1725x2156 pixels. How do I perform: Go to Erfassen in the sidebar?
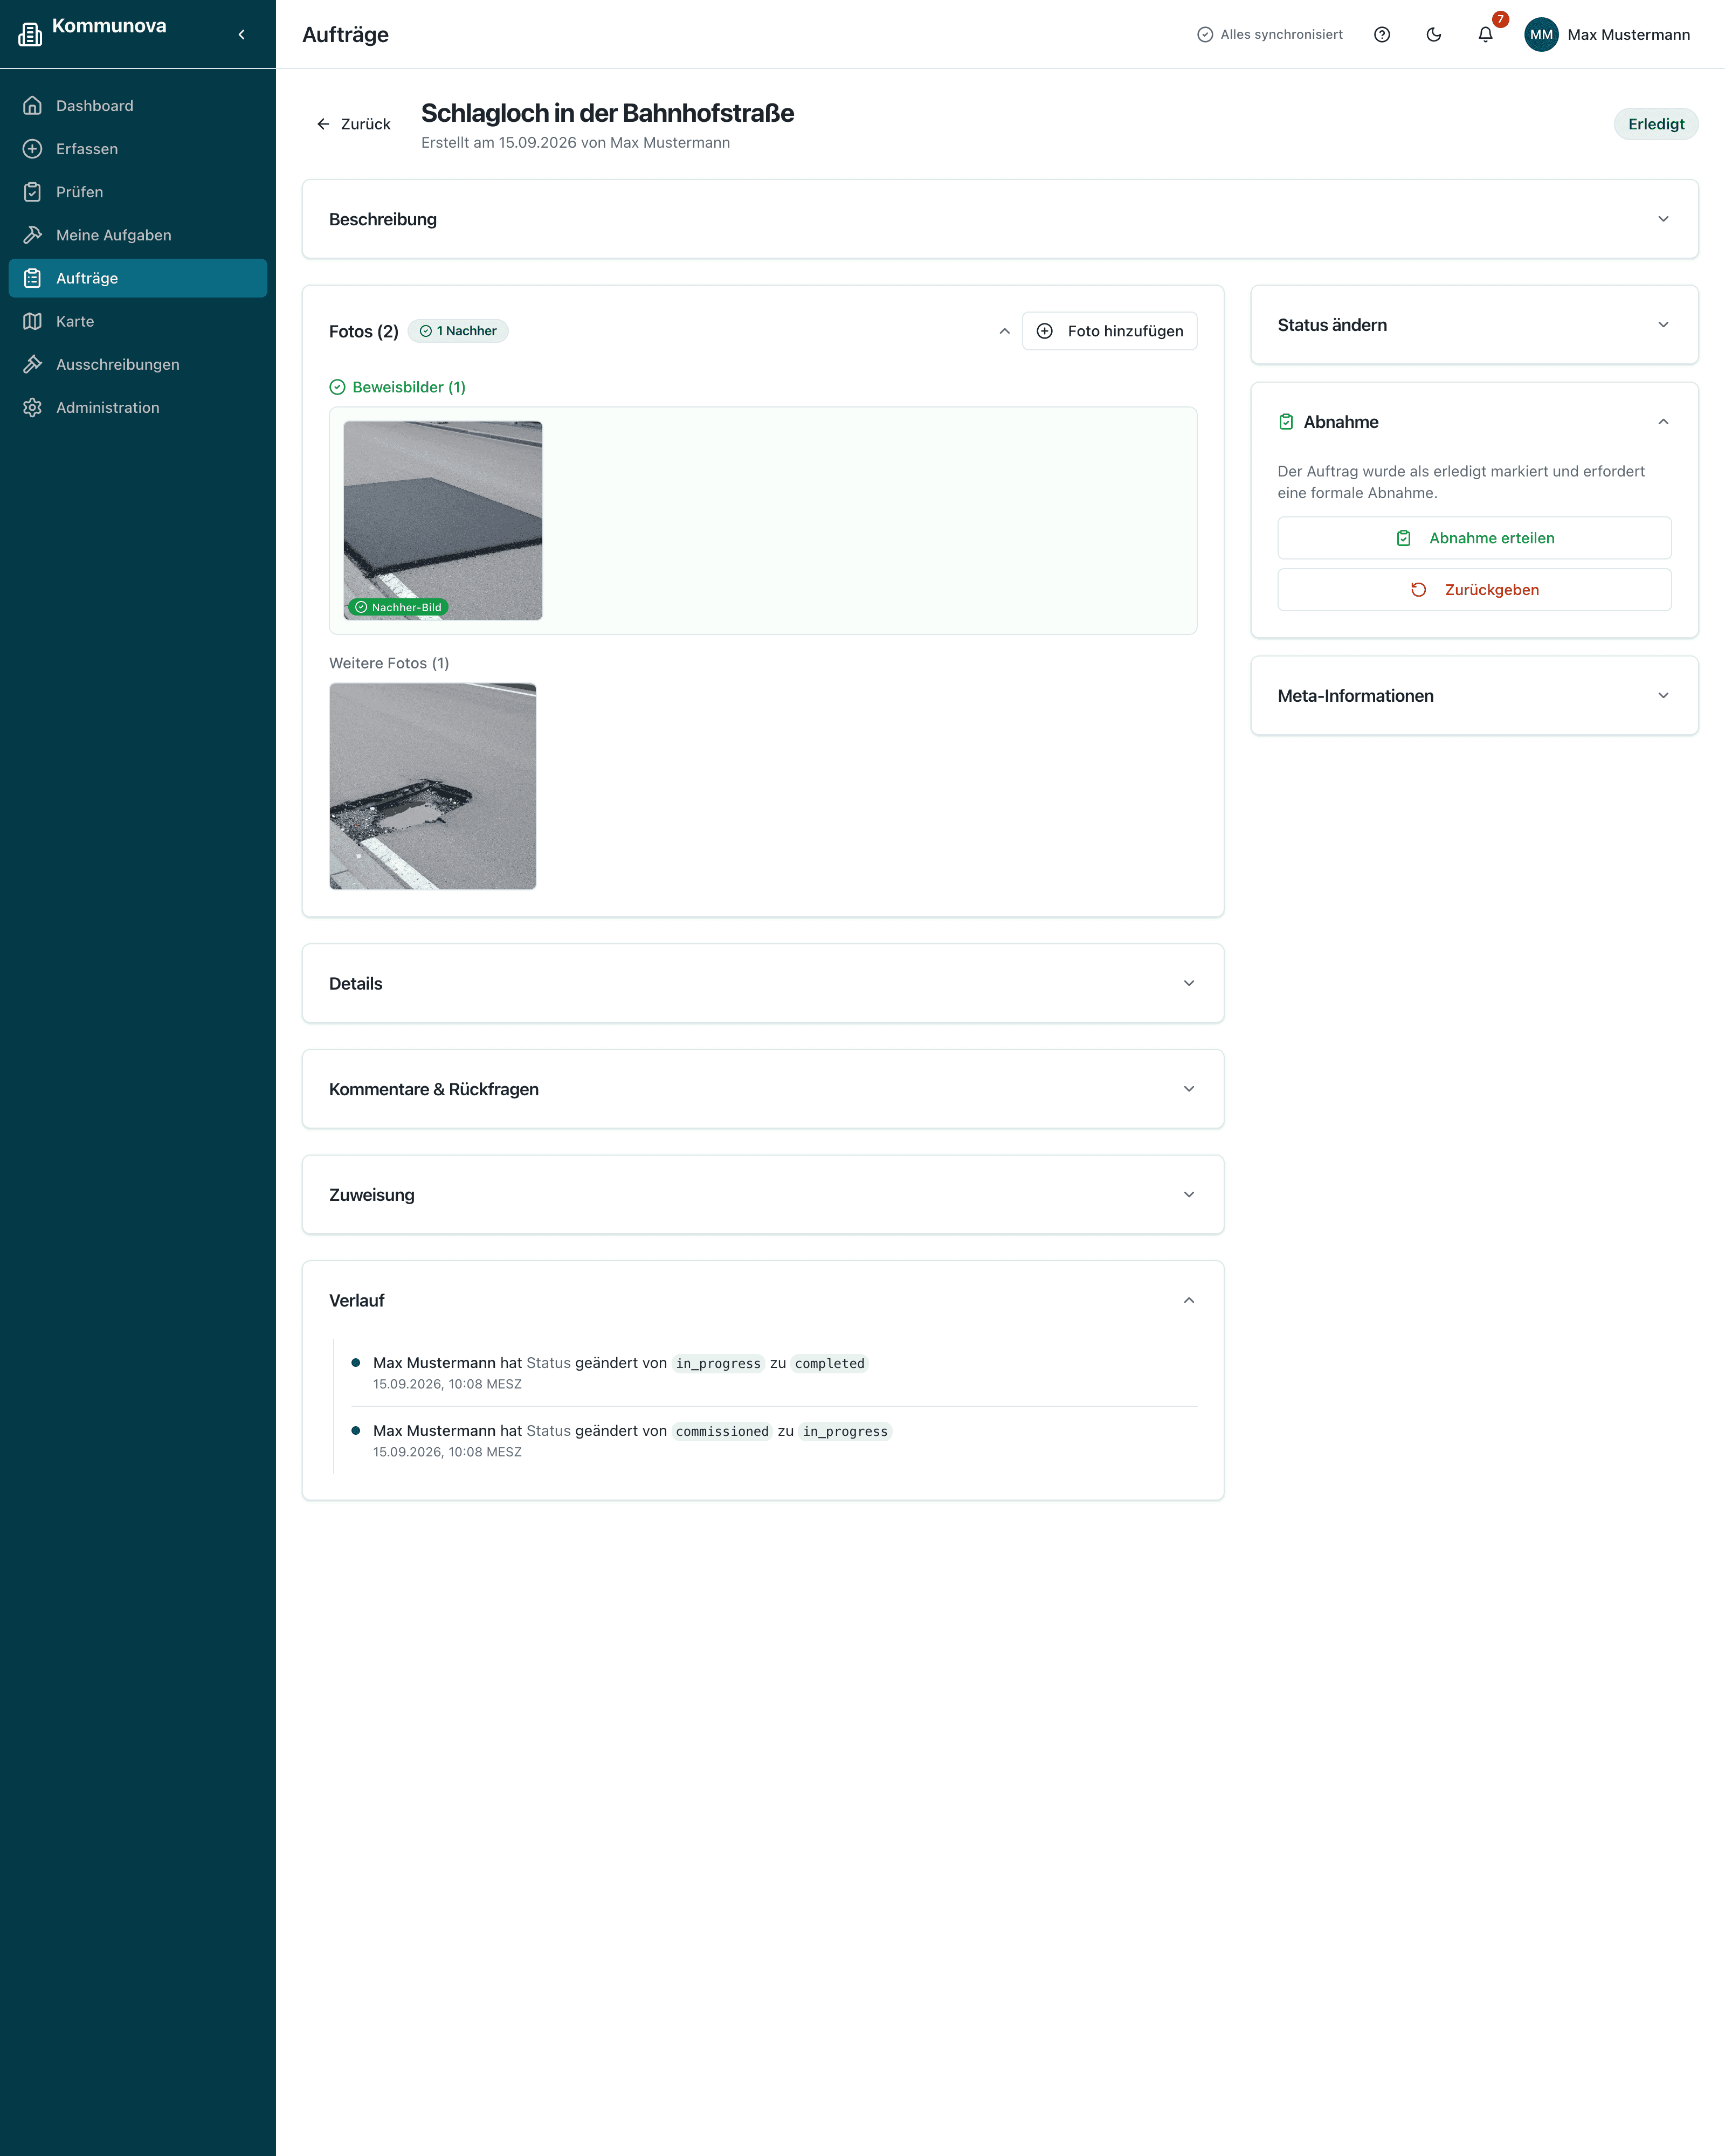click(138, 149)
